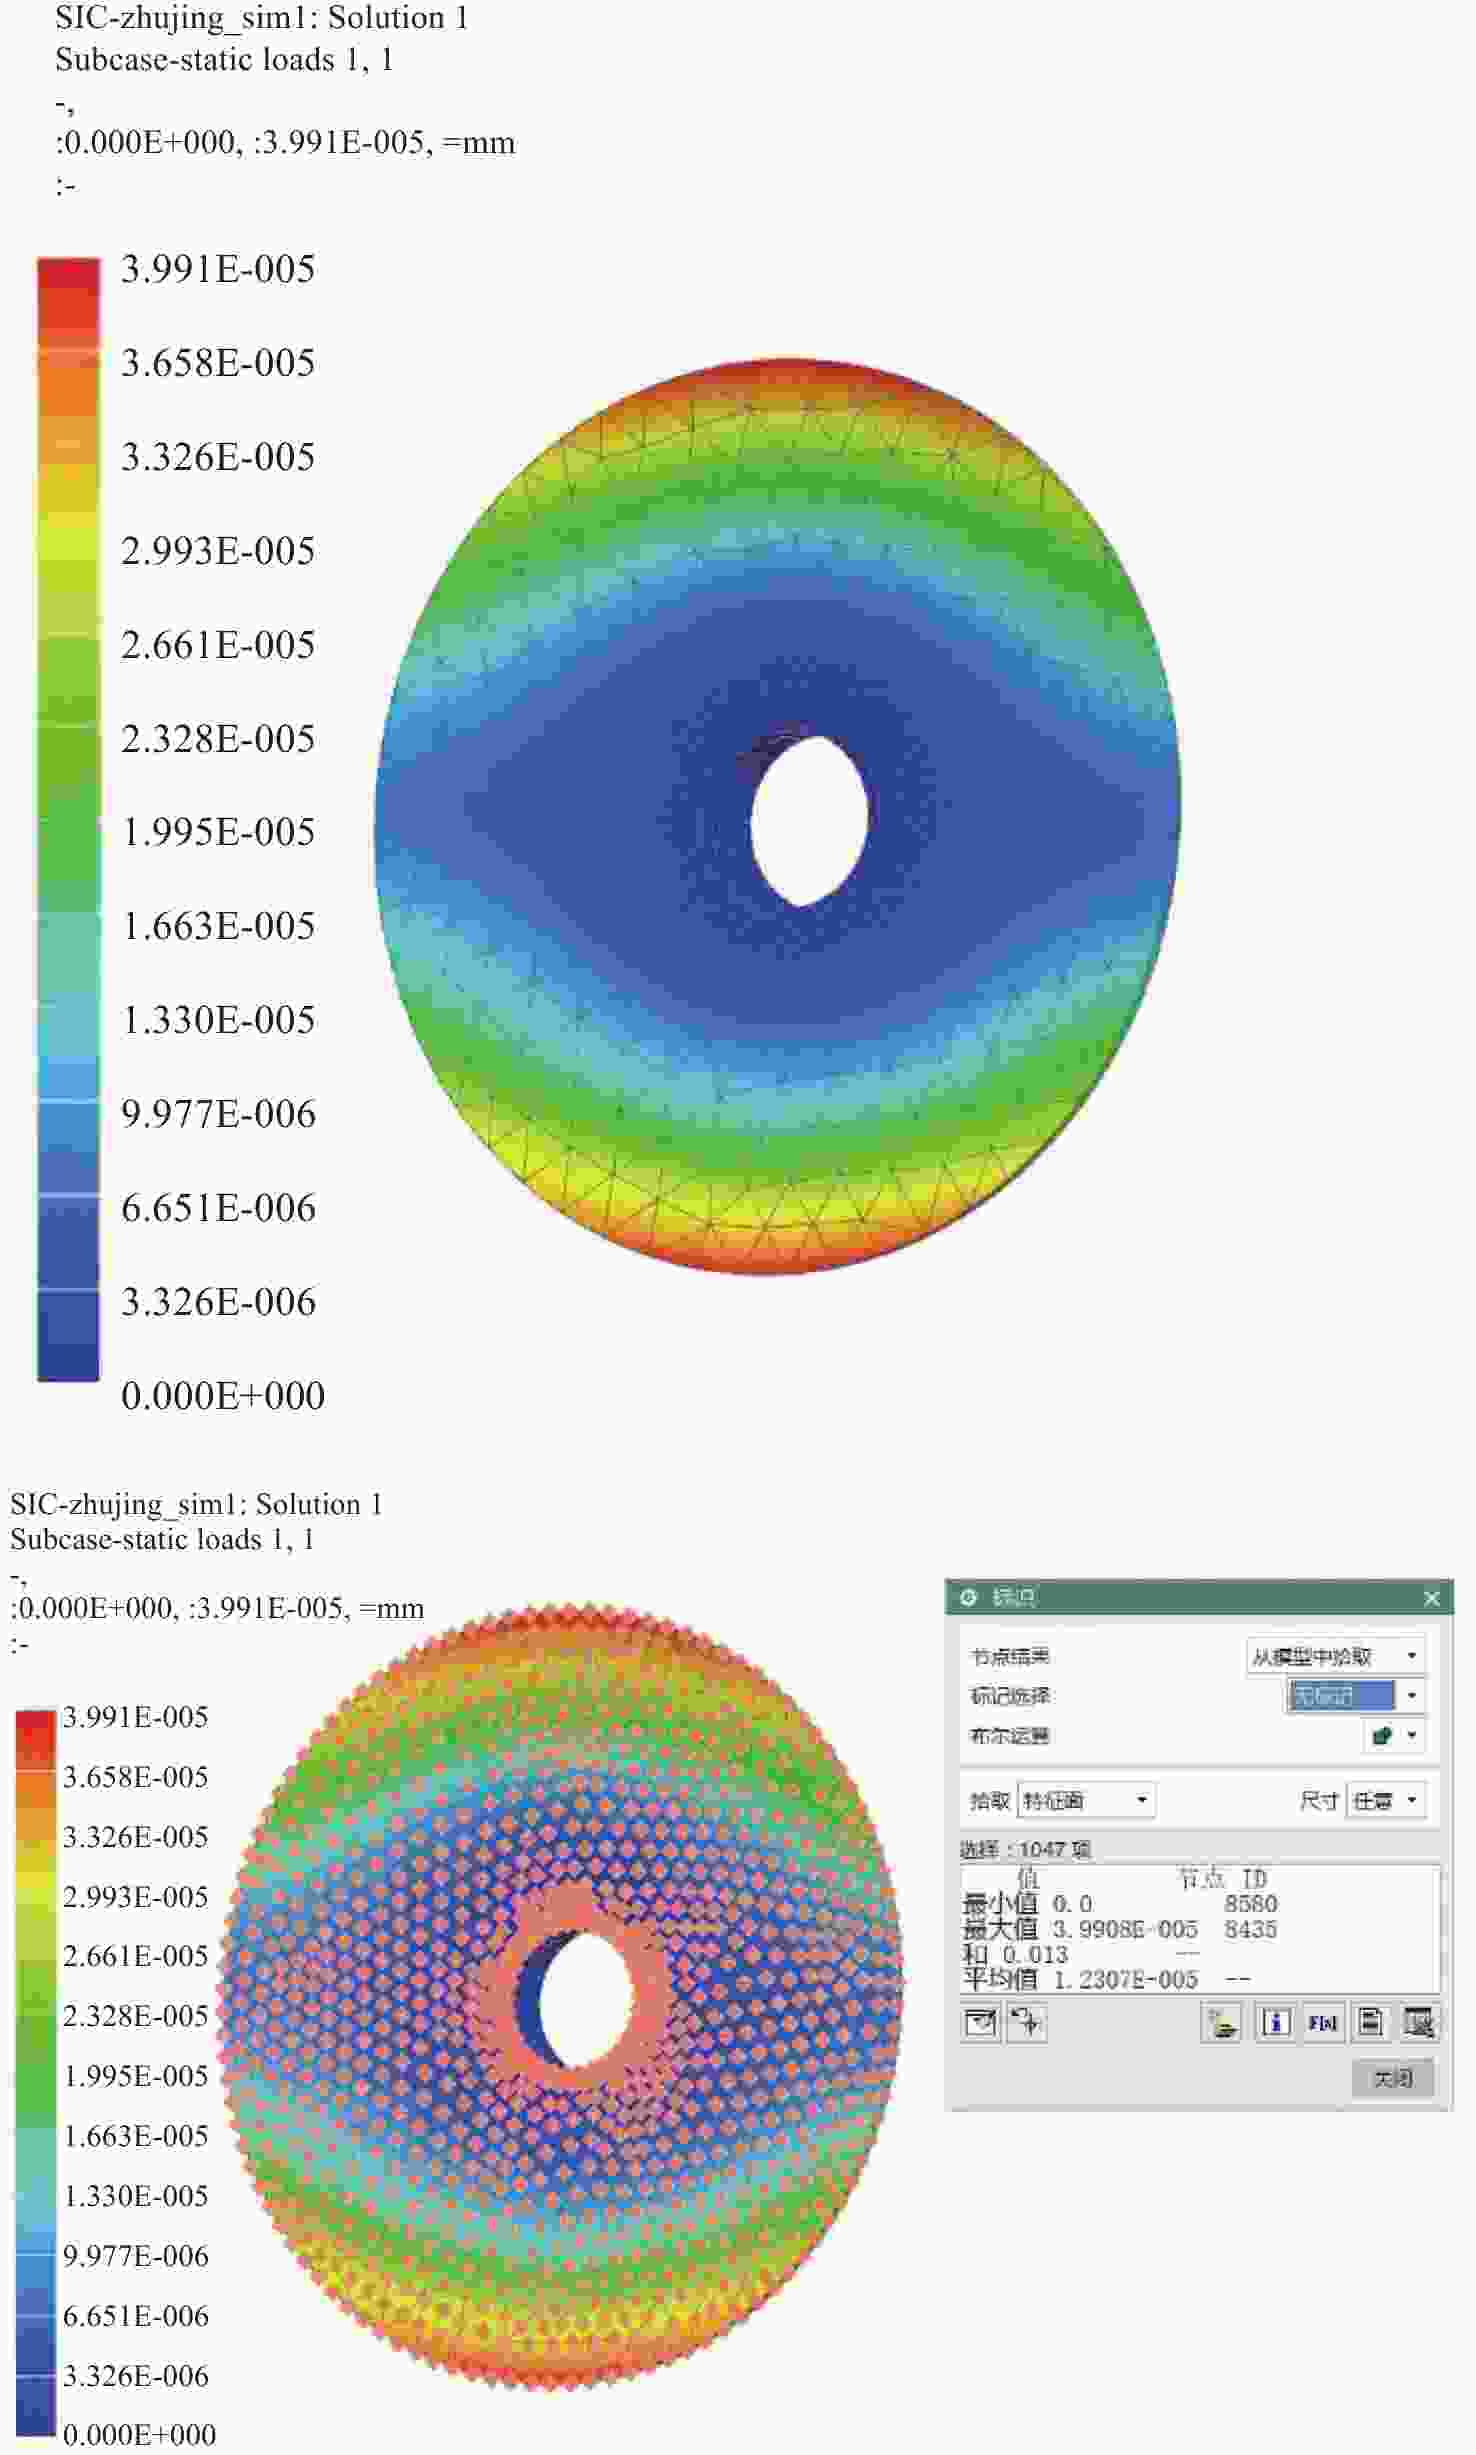Click the FN icon in dialog toolbar

1322,2023
